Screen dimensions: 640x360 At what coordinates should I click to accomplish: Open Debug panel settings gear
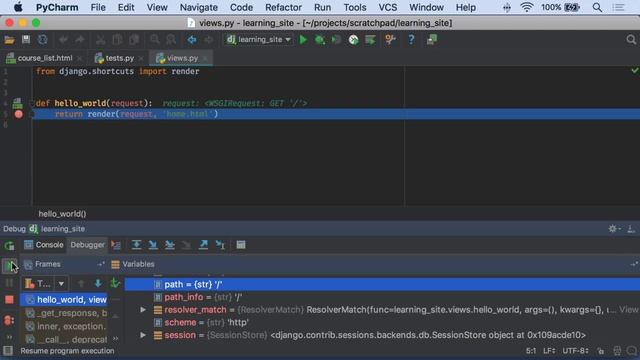point(613,229)
